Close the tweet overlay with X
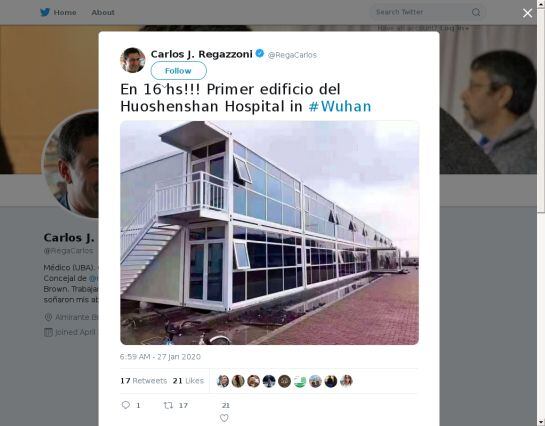 [527, 13]
